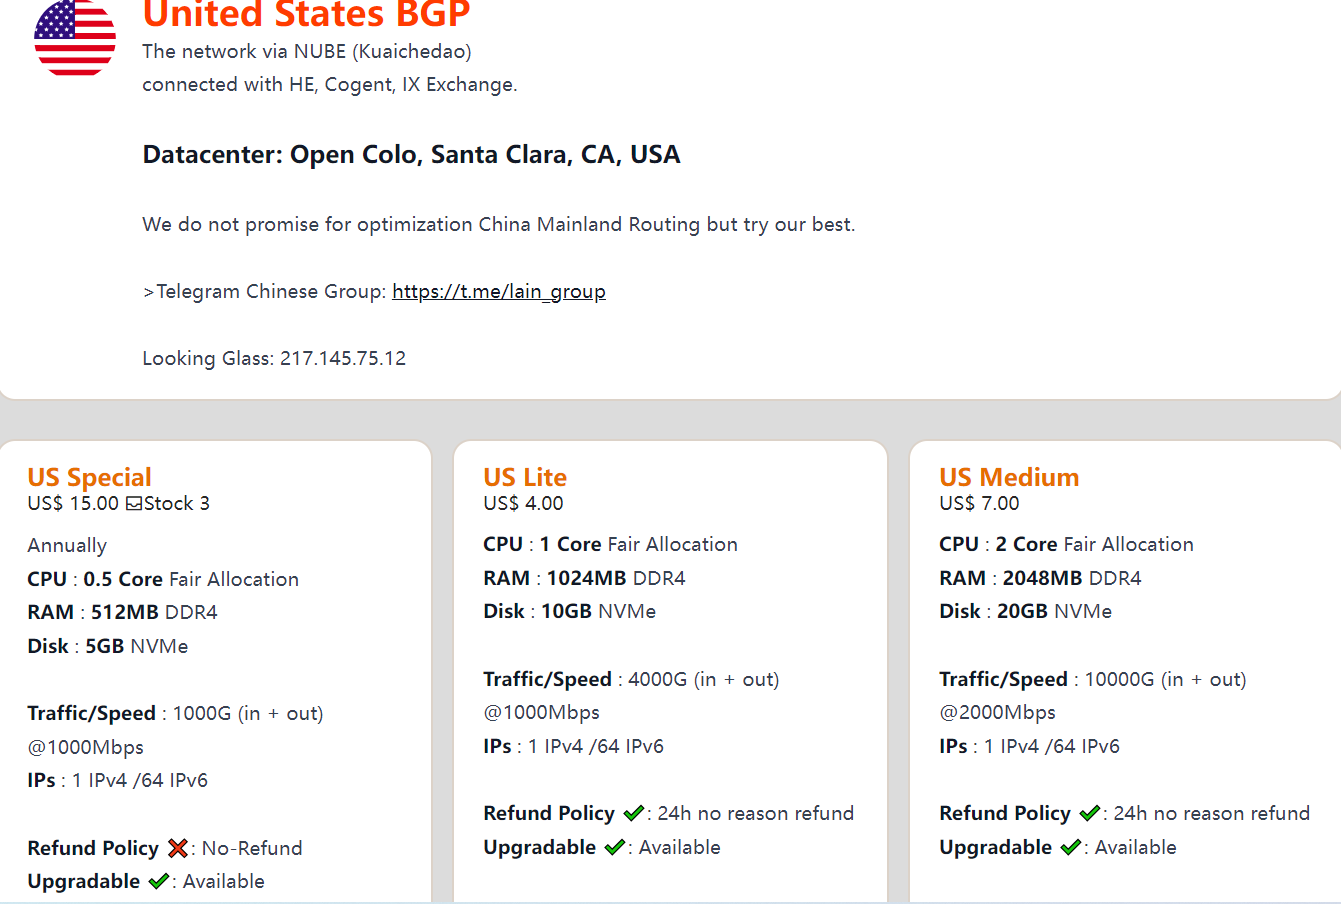This screenshot has width=1341, height=904.
Task: Select the US Lite plan title
Action: click(525, 477)
